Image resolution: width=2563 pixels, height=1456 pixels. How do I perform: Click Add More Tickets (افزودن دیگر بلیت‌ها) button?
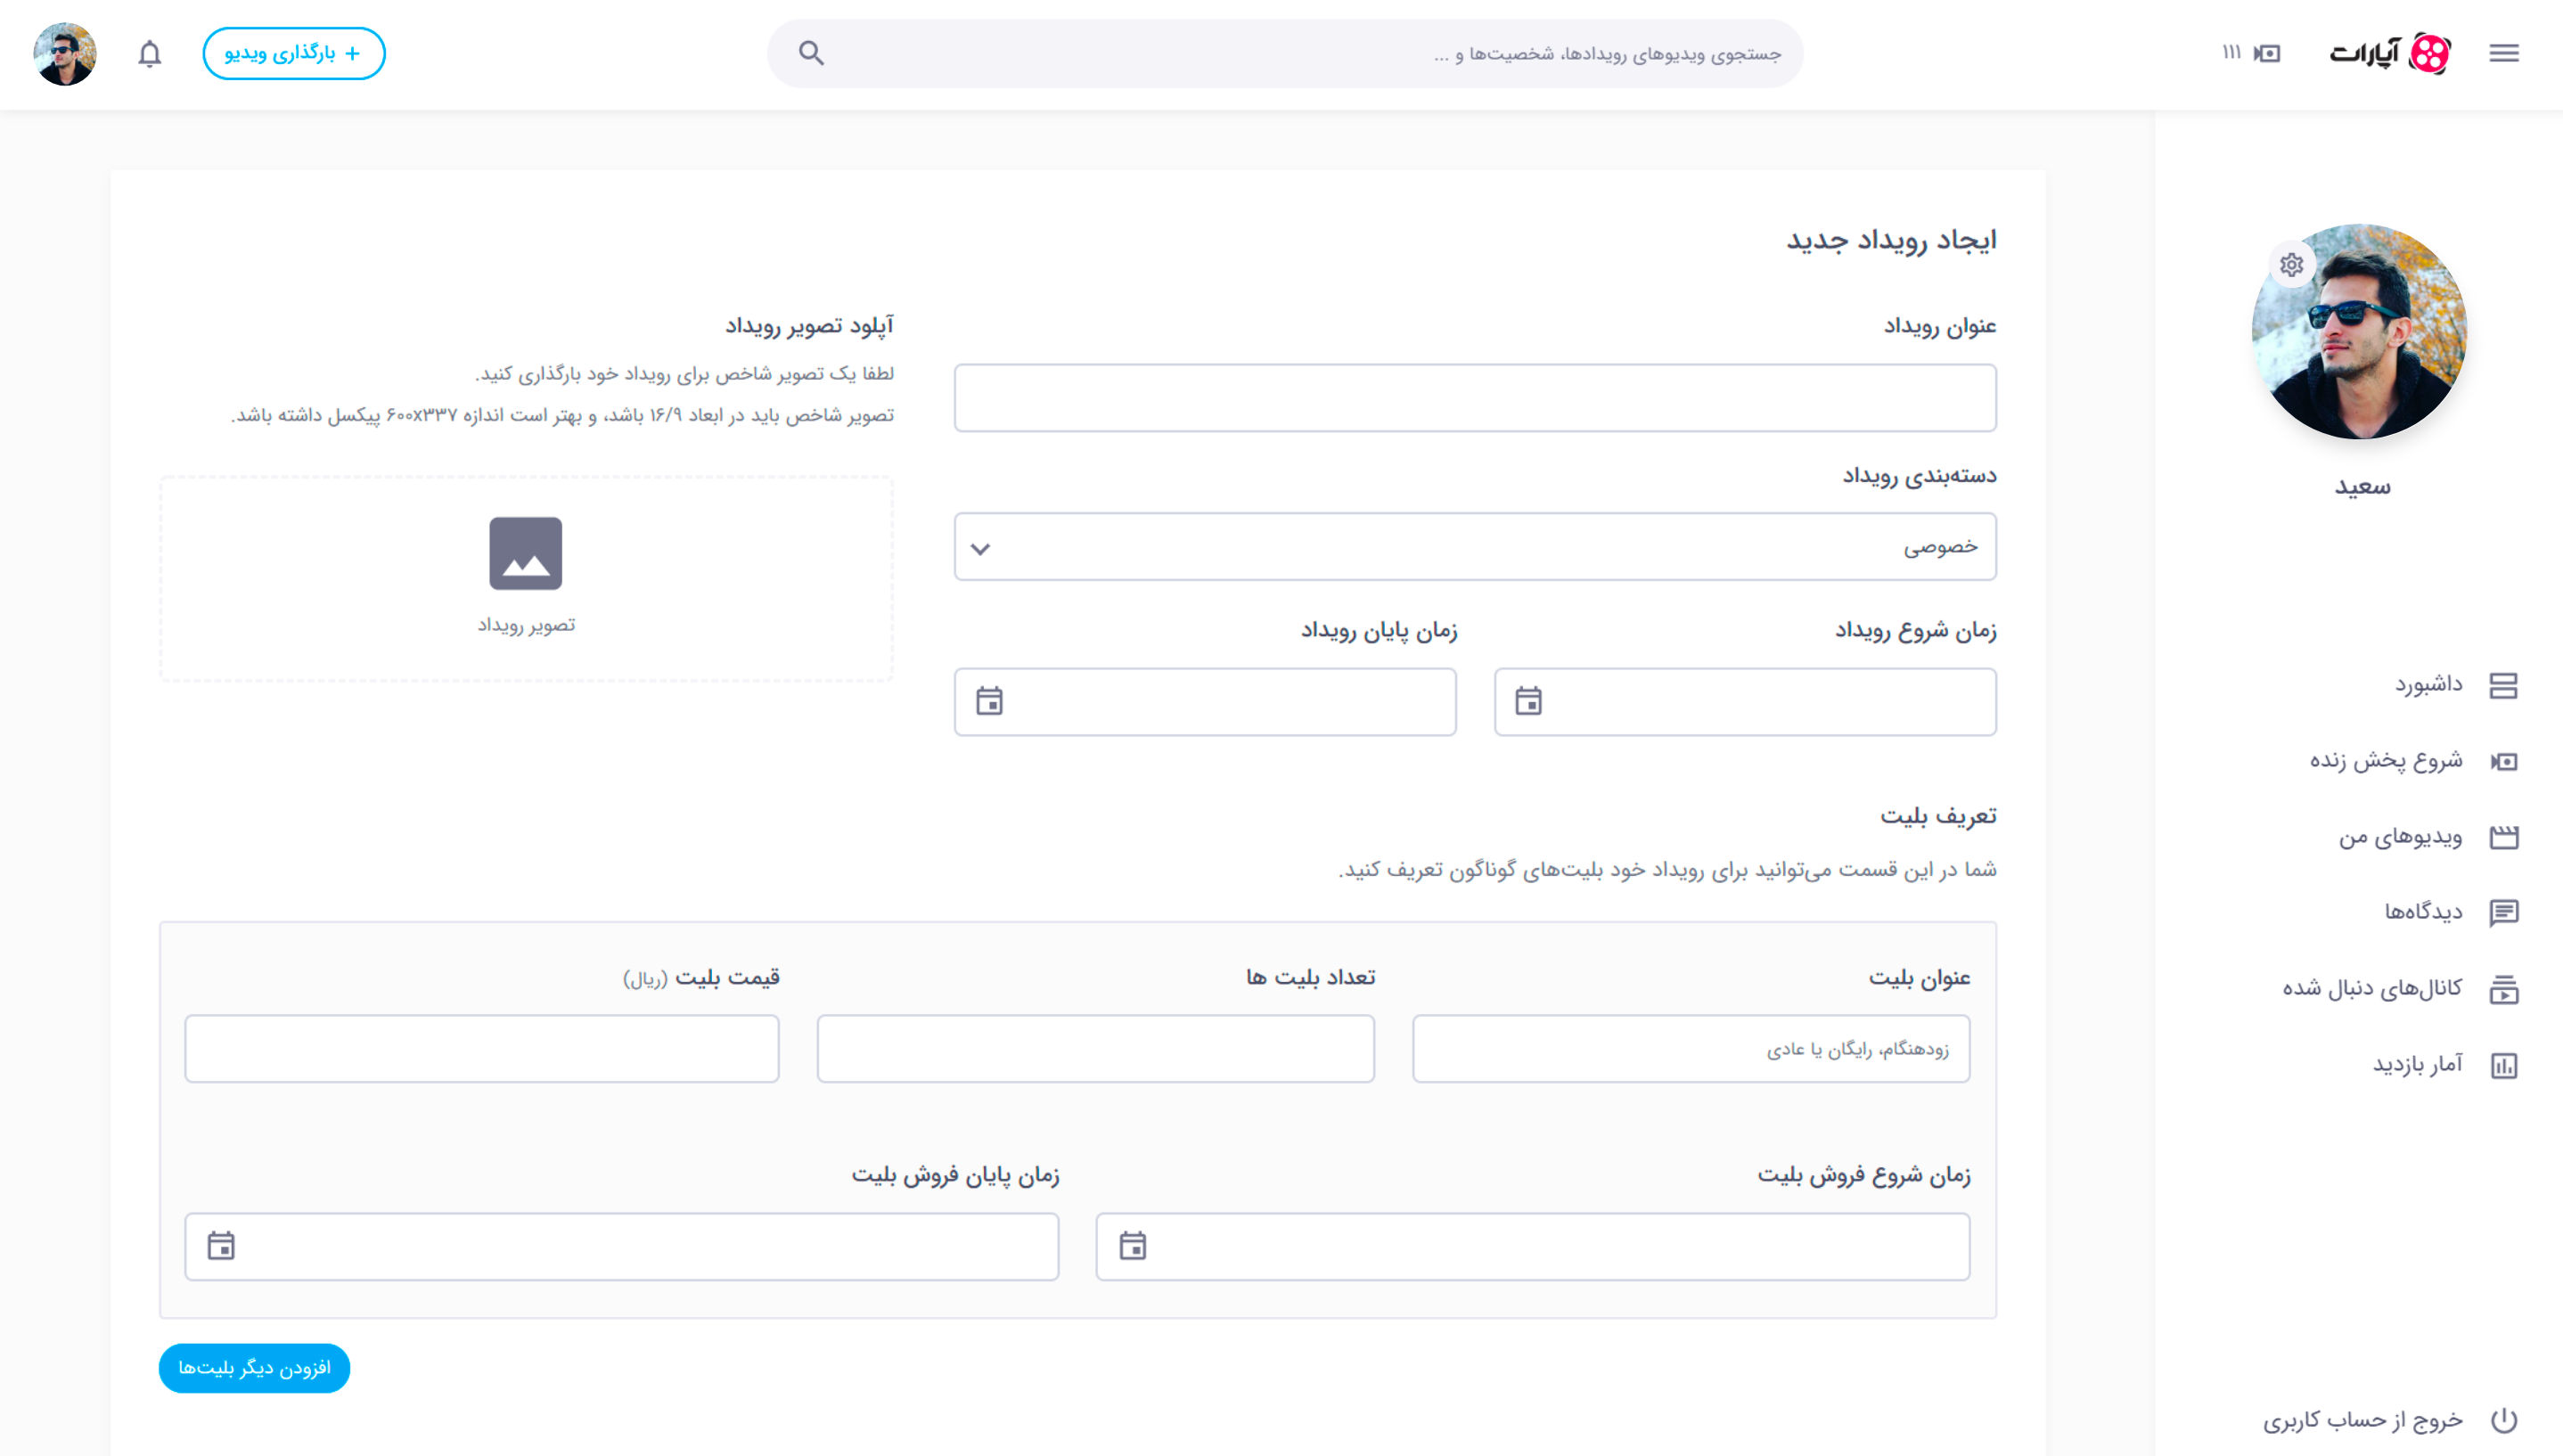tap(254, 1368)
